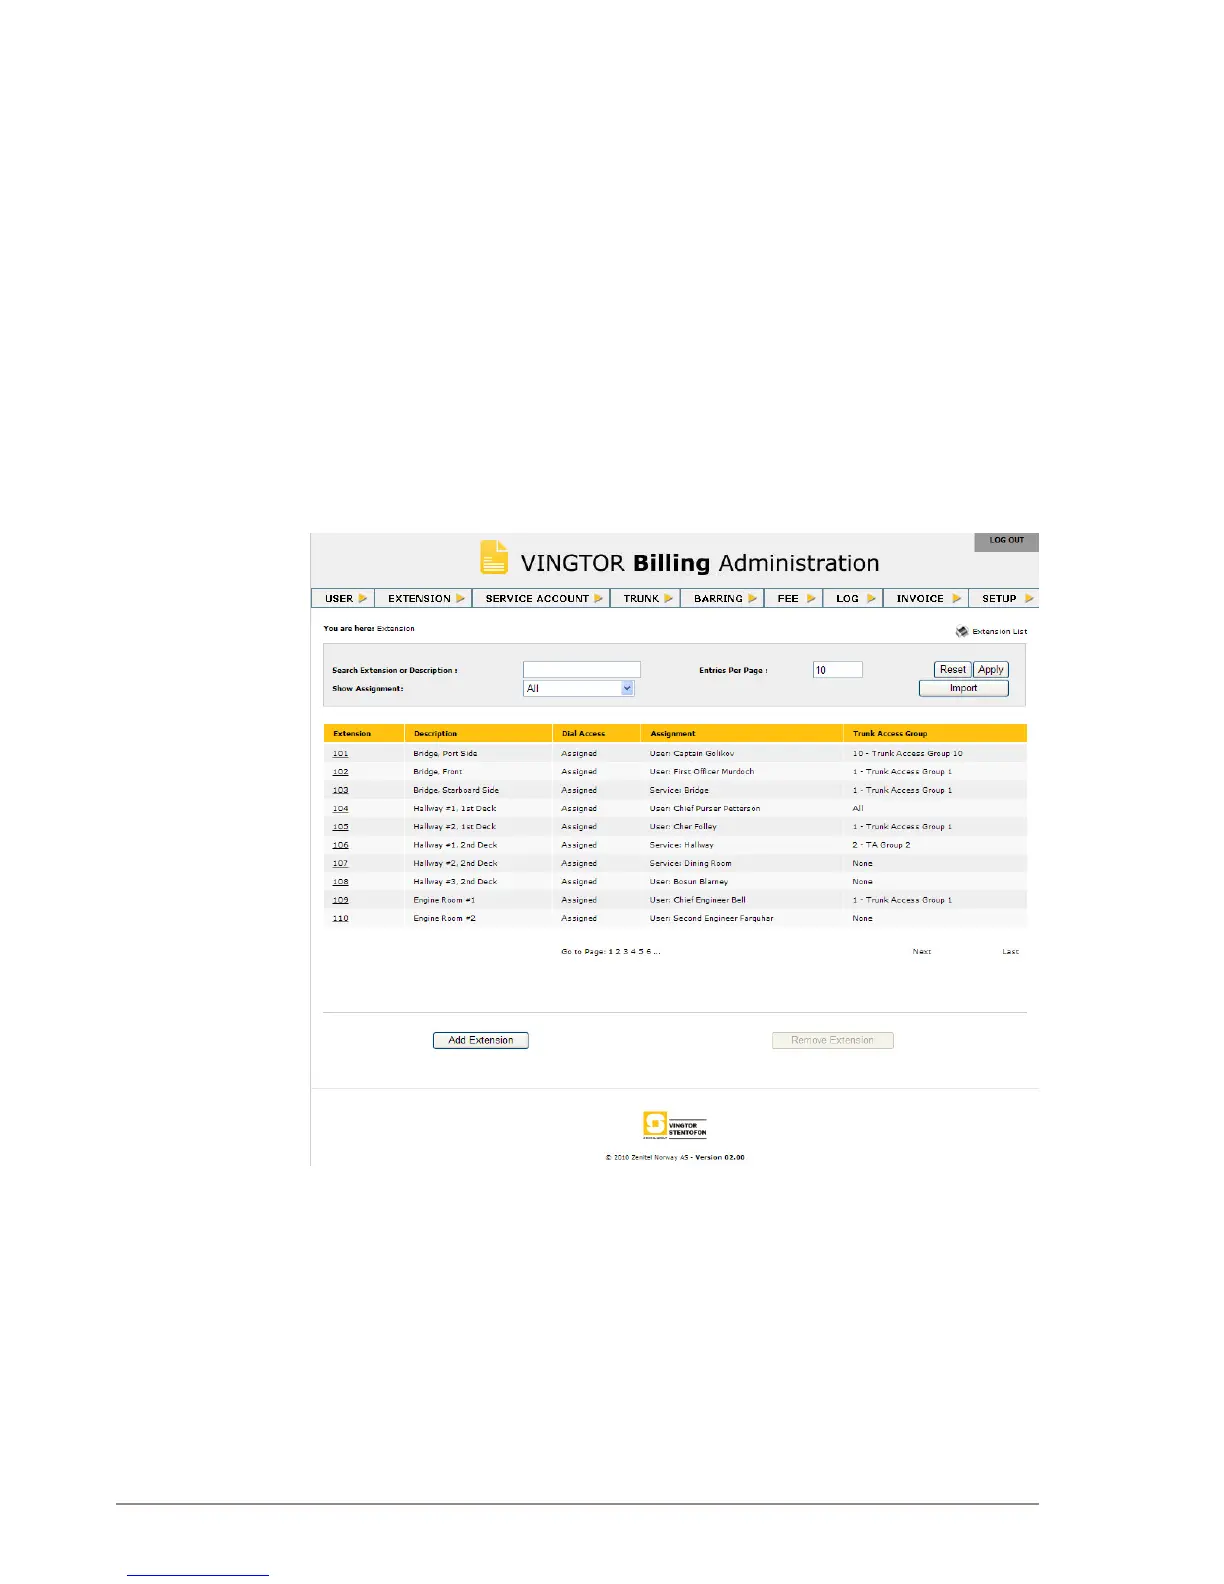Viewport: 1224px width, 1584px height.
Task: Open the SERVICE ACCOUNT menu
Action: tap(541, 598)
